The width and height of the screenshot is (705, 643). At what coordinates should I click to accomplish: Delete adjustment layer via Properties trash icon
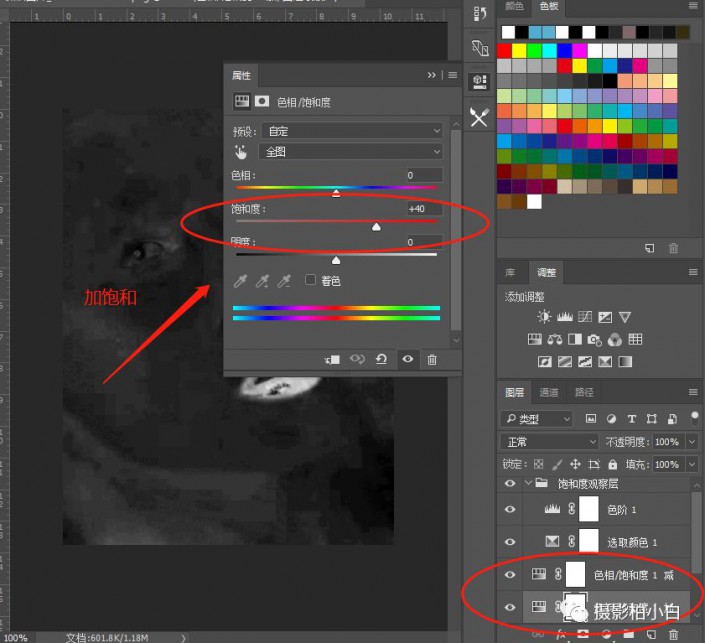coord(432,359)
